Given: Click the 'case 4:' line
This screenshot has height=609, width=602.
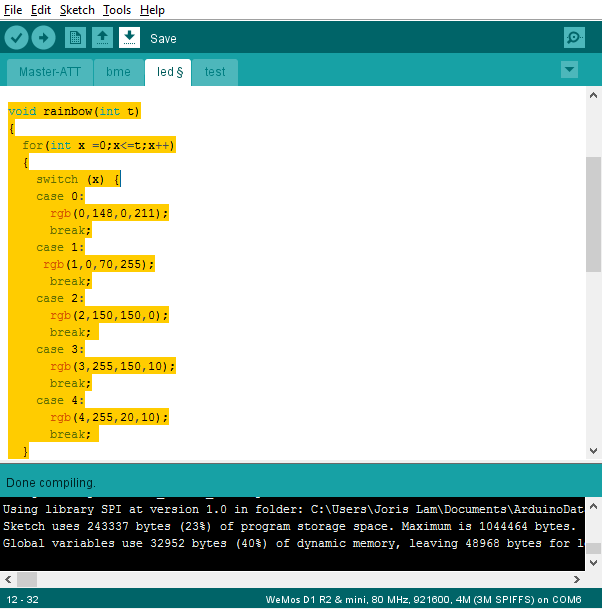Looking at the screenshot, I should (60, 400).
